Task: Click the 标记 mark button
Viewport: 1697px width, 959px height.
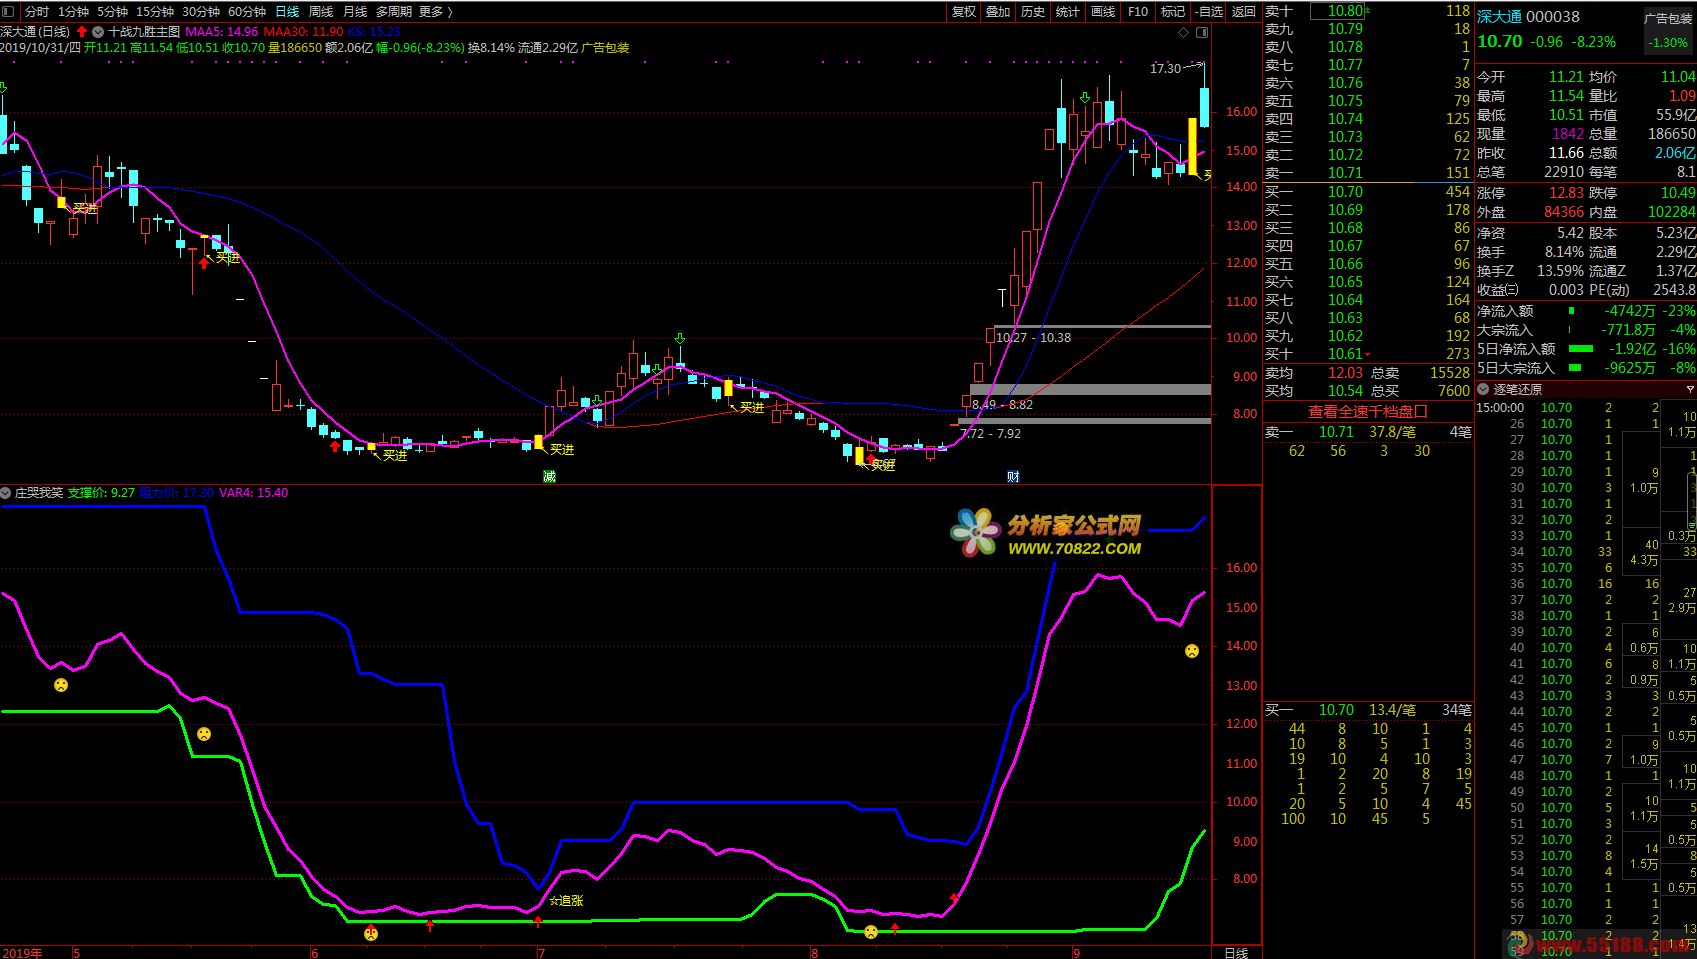Action: click(1173, 11)
